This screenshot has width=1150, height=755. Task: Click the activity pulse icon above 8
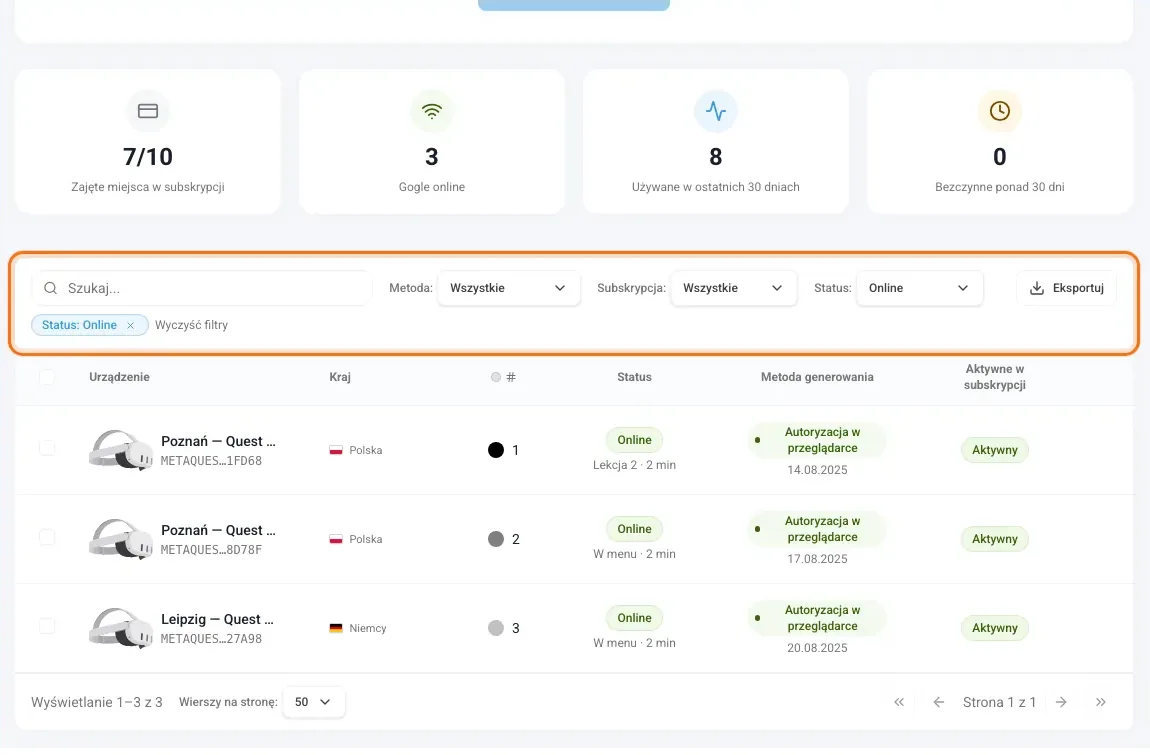click(716, 112)
